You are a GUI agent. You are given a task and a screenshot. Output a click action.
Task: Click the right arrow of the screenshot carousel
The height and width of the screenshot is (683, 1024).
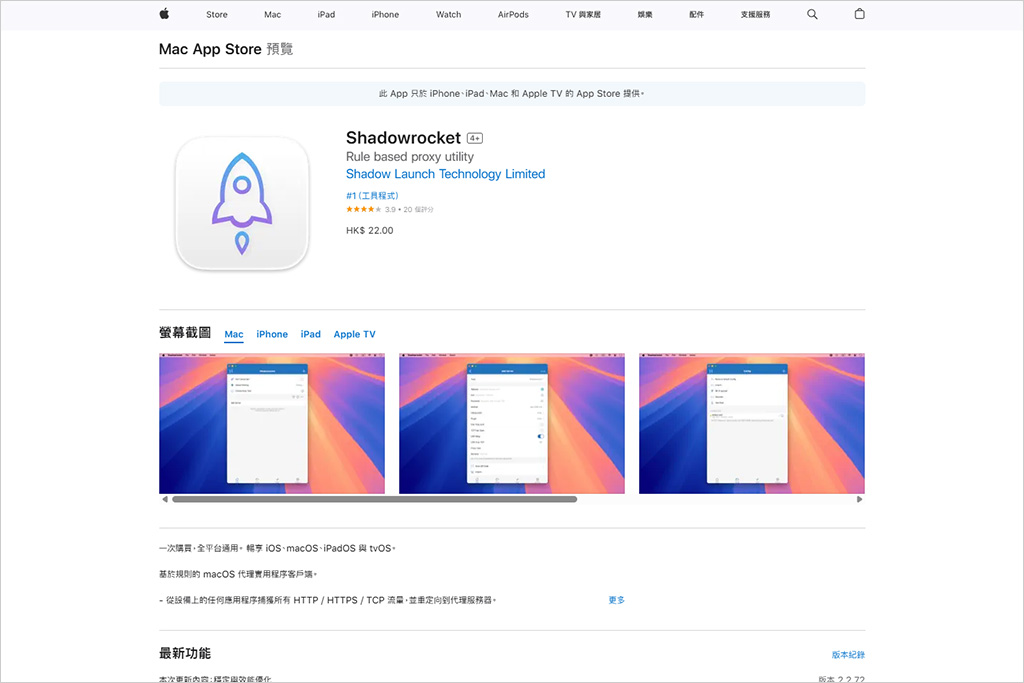coord(859,497)
